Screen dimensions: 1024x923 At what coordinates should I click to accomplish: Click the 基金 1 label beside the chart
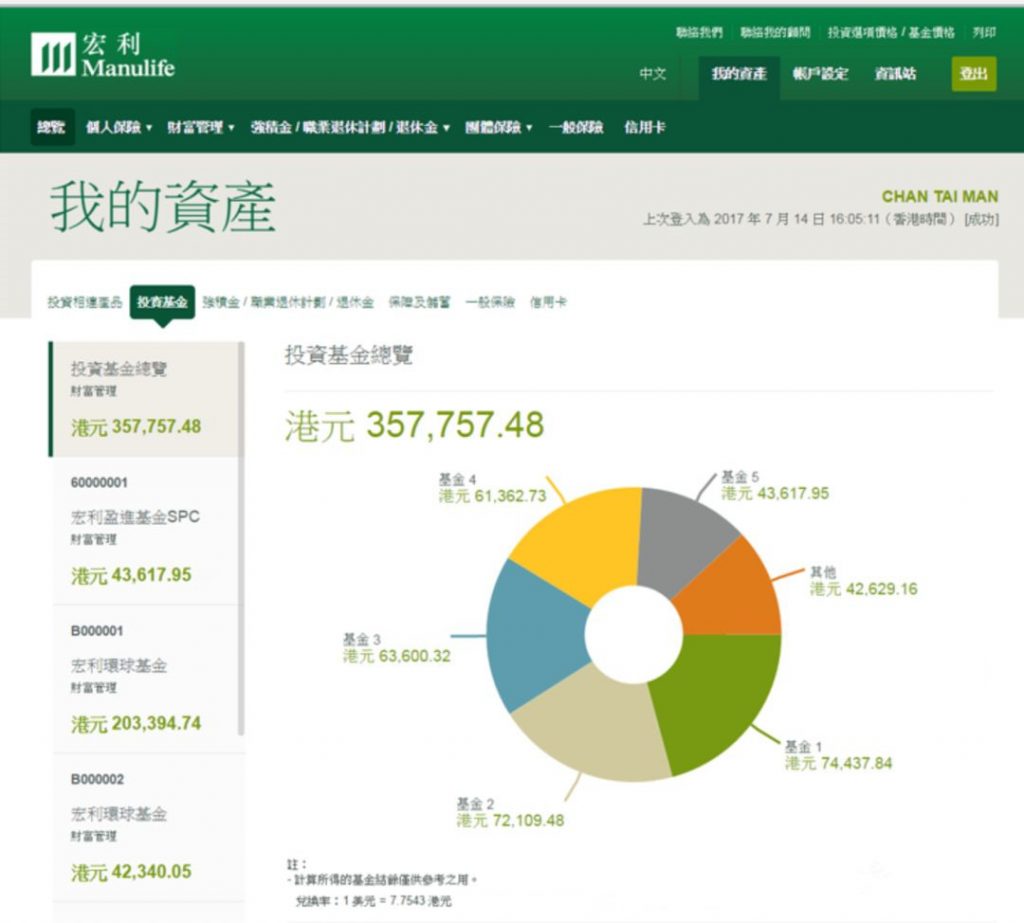tap(803, 746)
